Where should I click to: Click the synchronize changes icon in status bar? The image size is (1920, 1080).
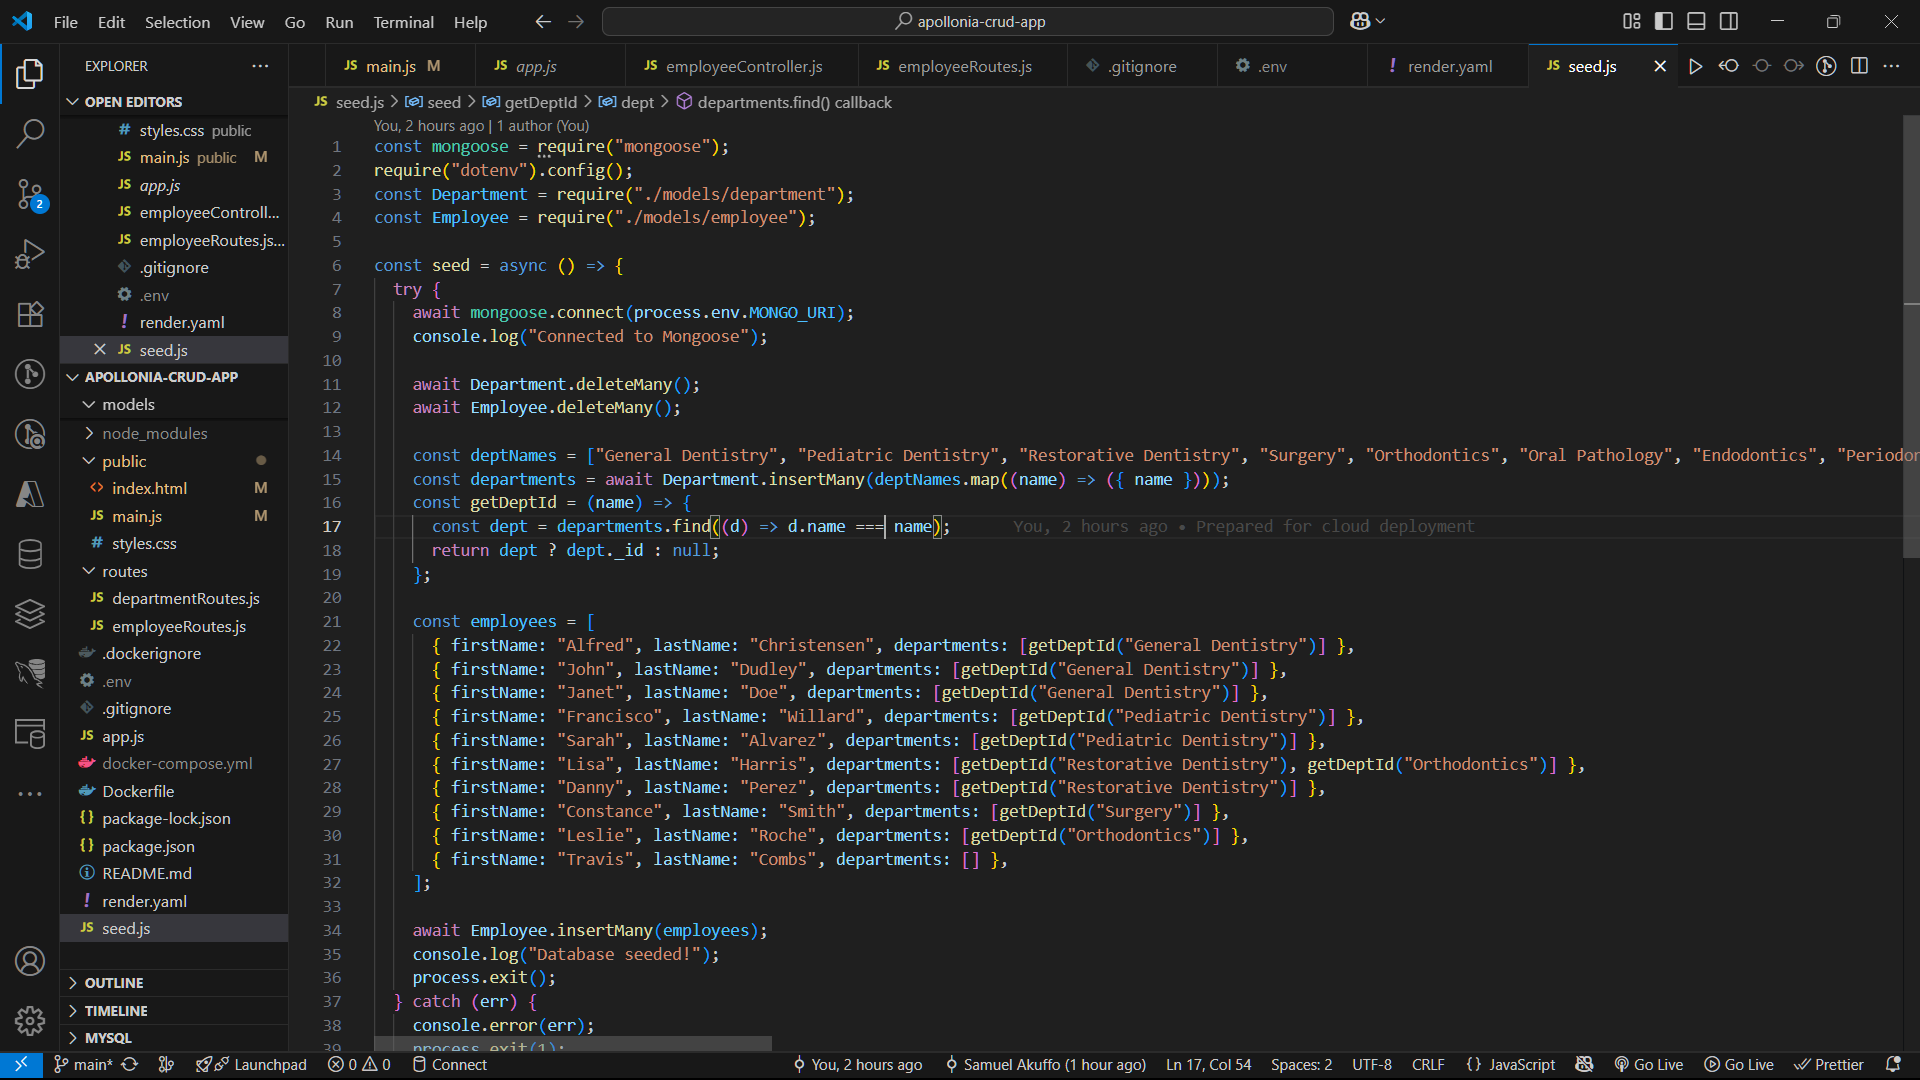click(x=130, y=1065)
